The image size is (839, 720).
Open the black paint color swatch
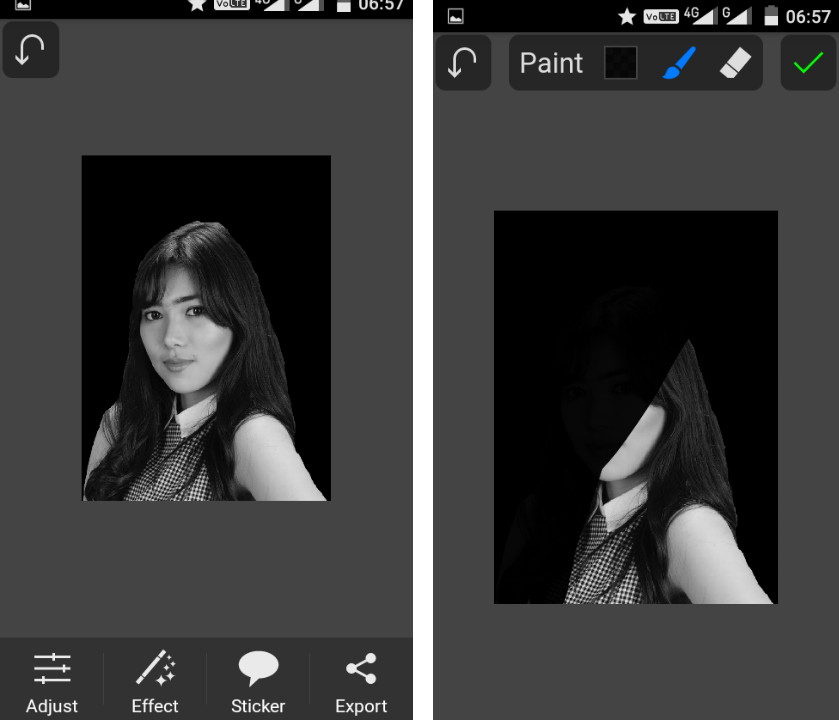[x=621, y=63]
